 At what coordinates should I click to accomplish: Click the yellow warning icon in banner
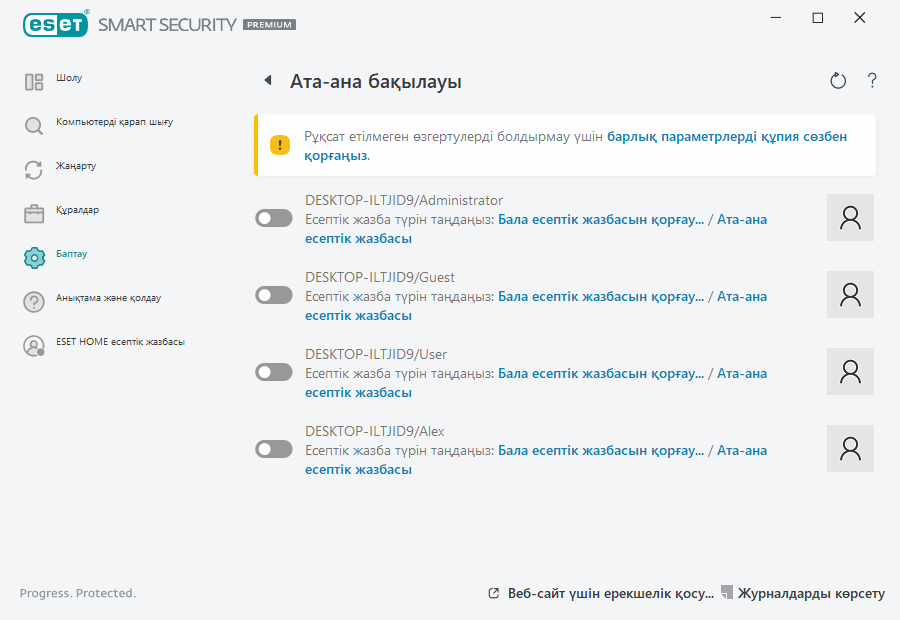pos(280,145)
